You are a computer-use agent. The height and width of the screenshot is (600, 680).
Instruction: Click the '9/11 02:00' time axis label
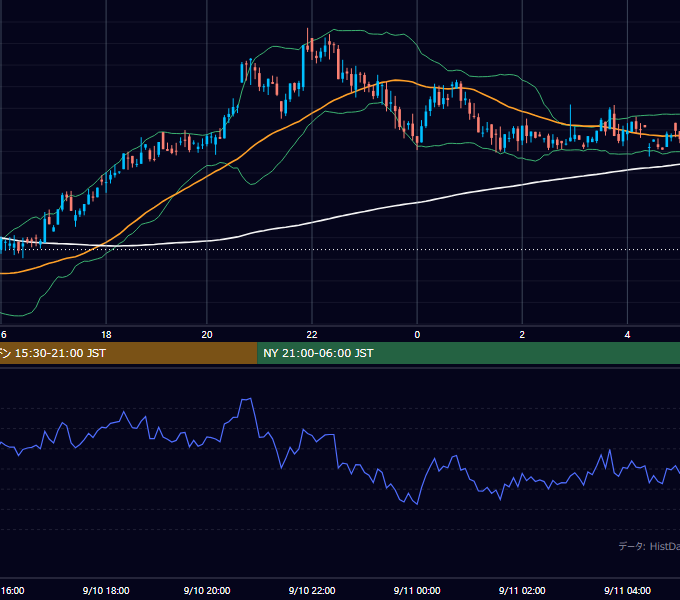click(x=522, y=590)
